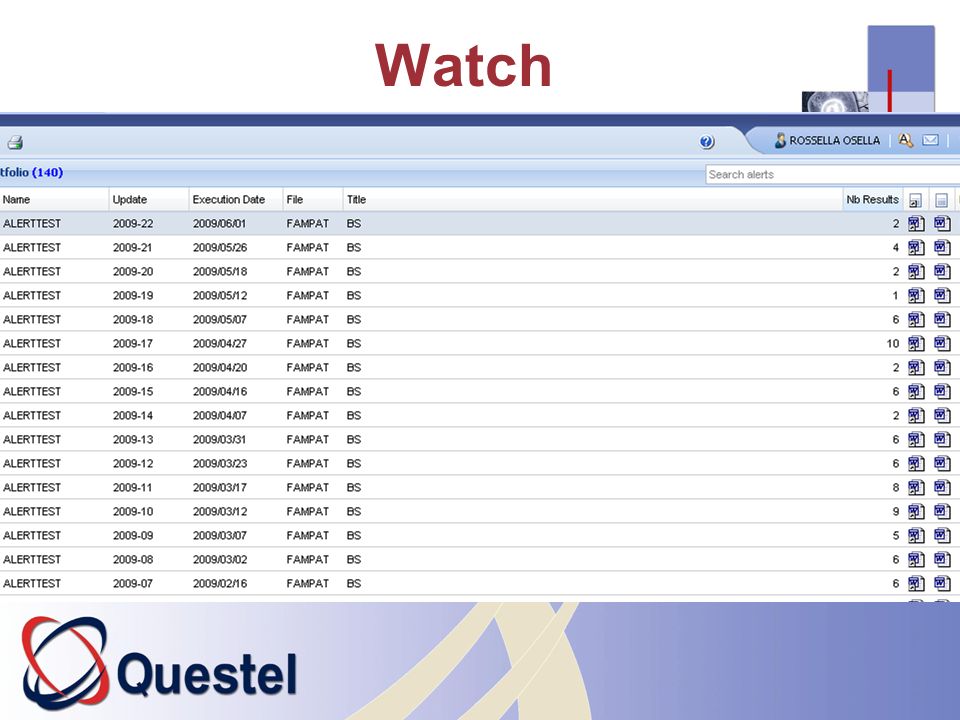
Task: Open the Word shortcut icon for update 2009-14
Action: (x=916, y=415)
